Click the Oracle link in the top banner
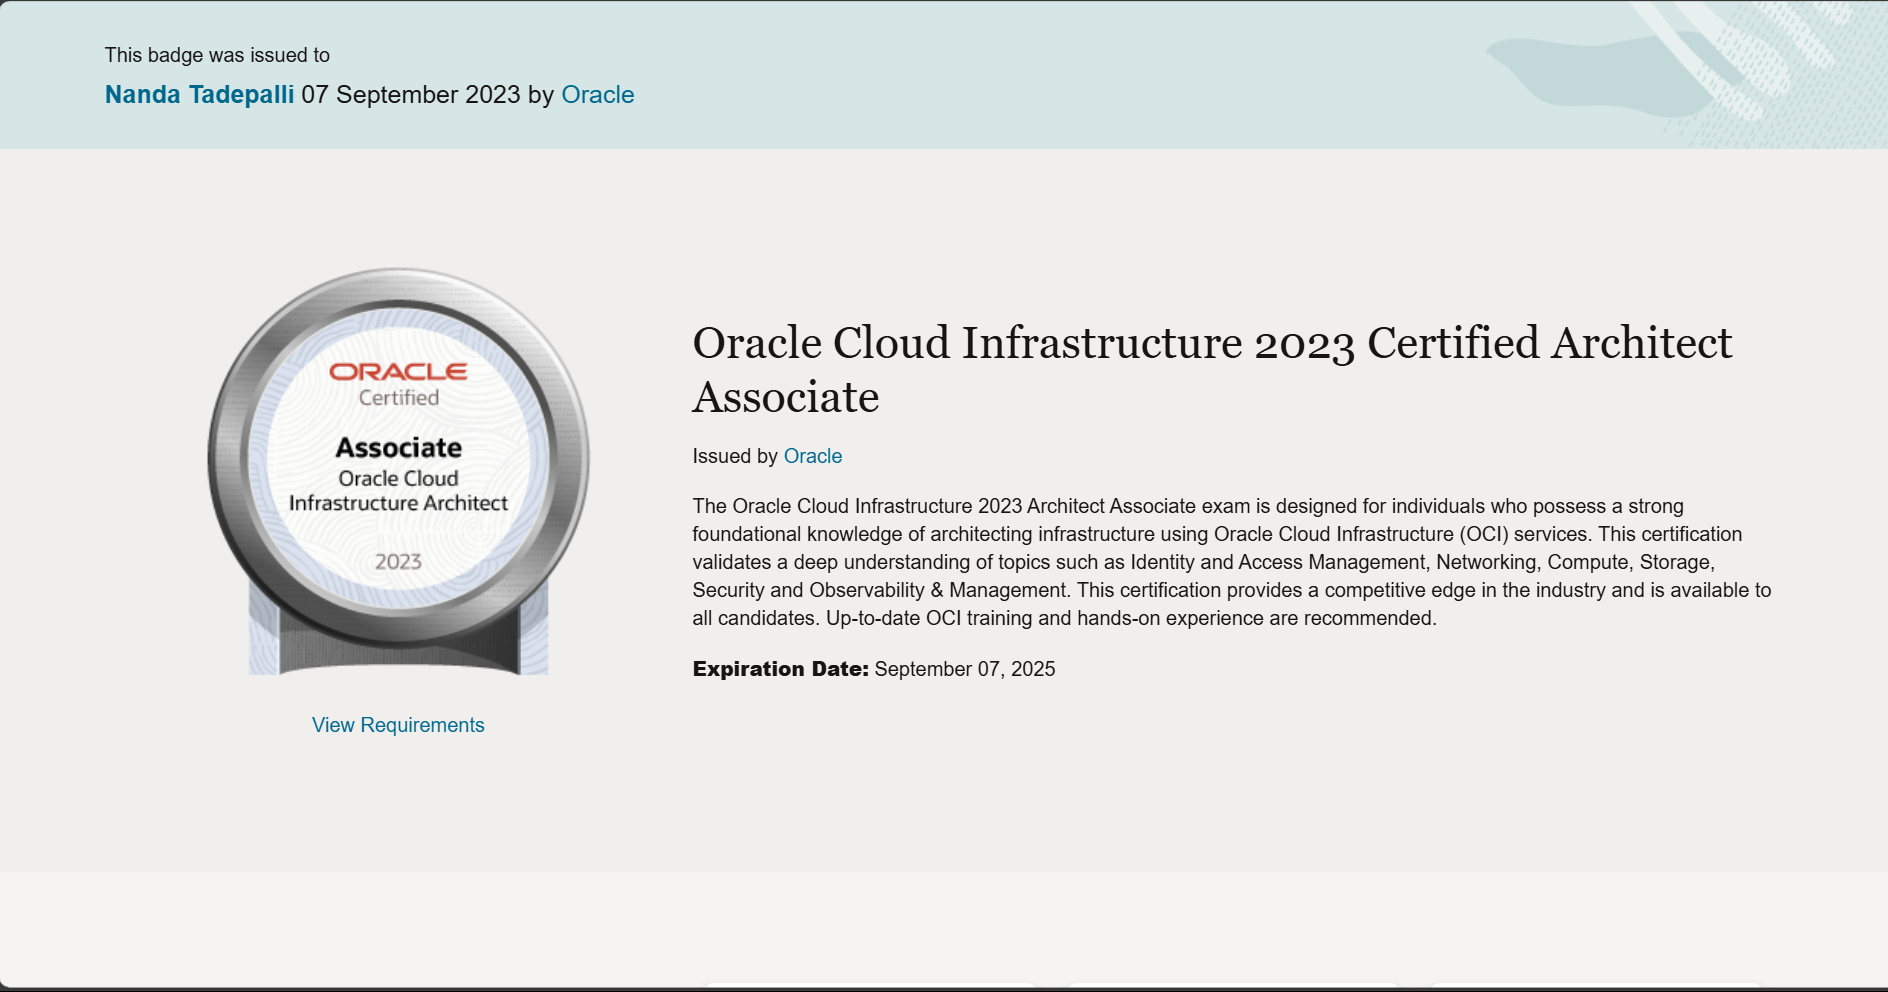The width and height of the screenshot is (1888, 992). tap(597, 95)
